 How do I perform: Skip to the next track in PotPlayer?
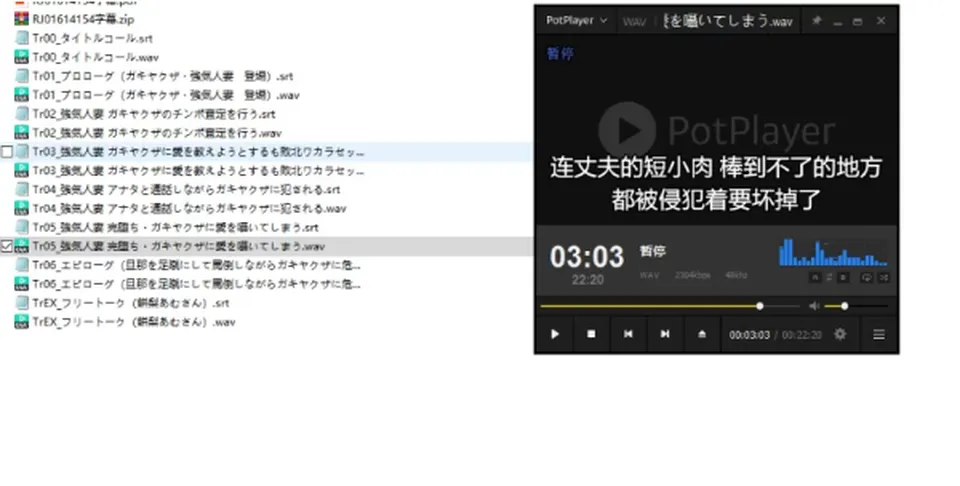664,334
